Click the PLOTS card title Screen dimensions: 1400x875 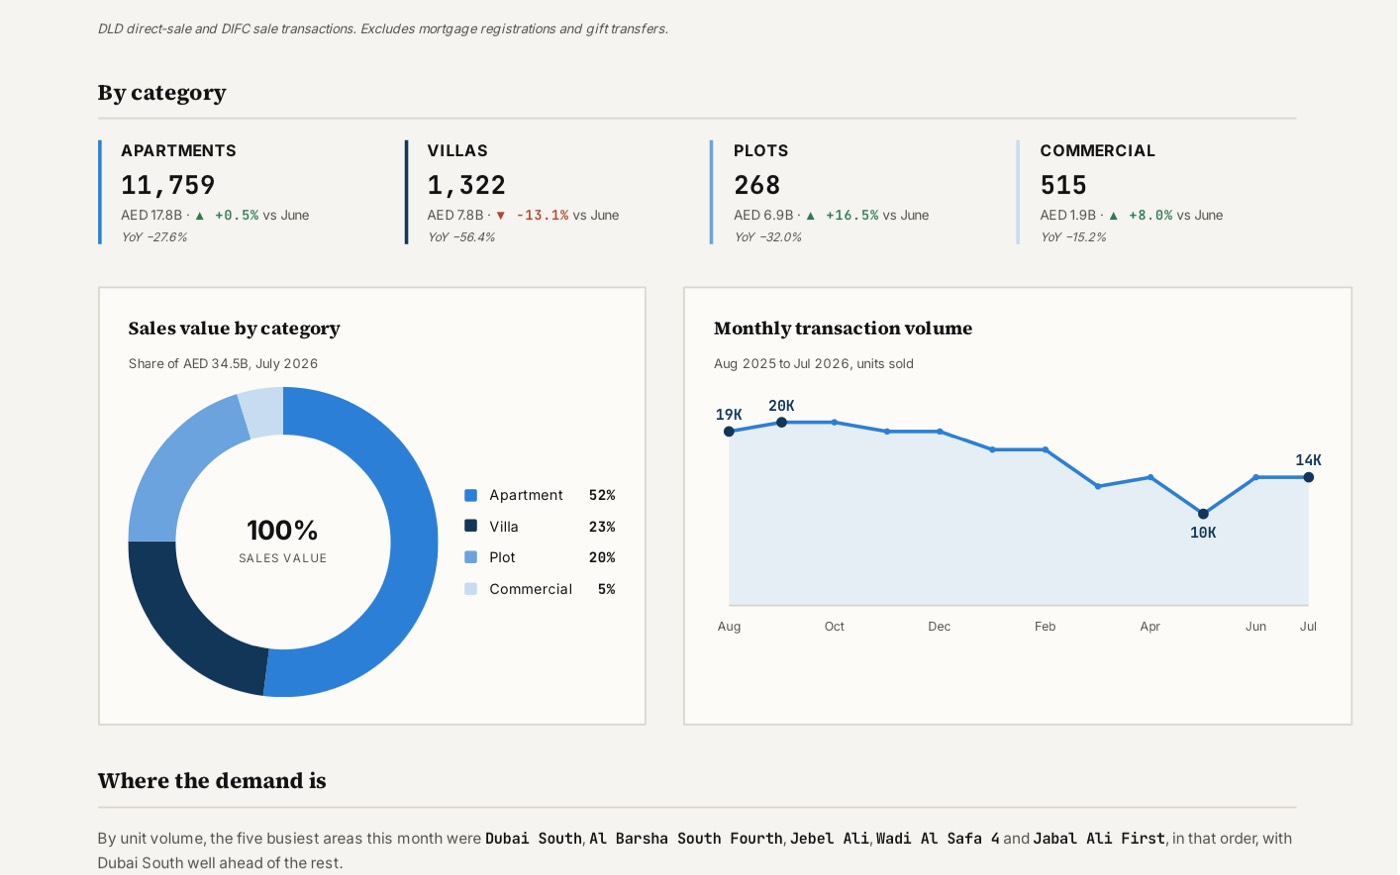761,151
